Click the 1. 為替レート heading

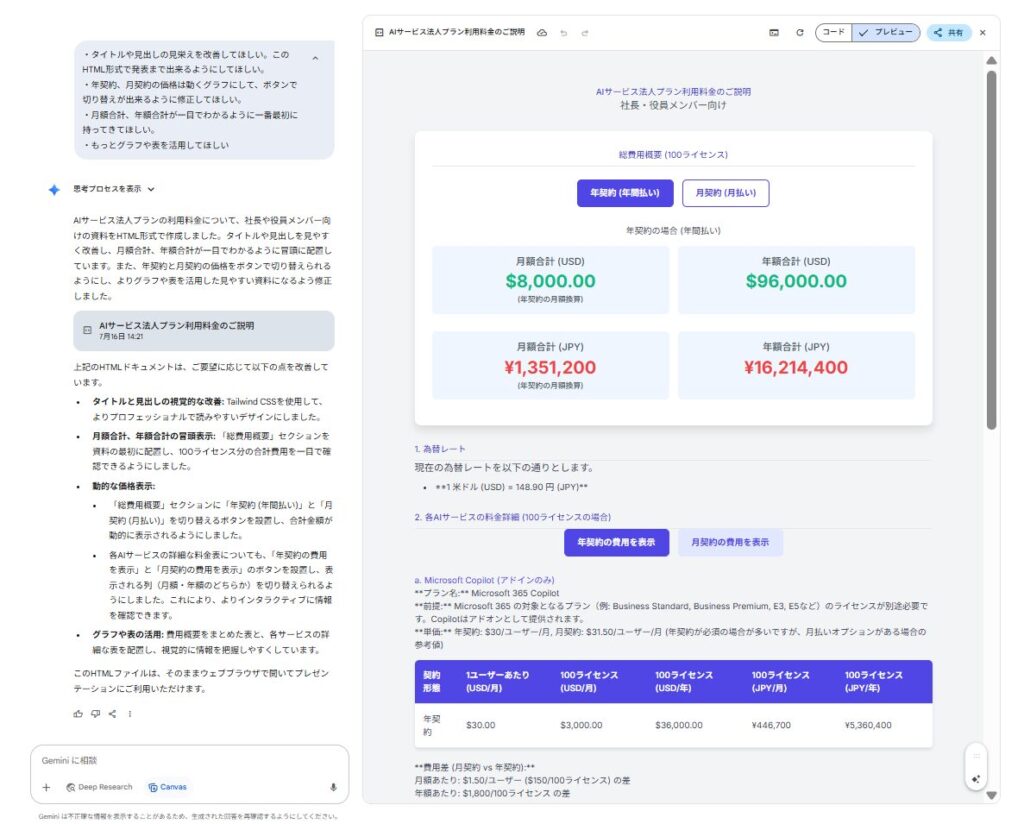[x=440, y=449]
